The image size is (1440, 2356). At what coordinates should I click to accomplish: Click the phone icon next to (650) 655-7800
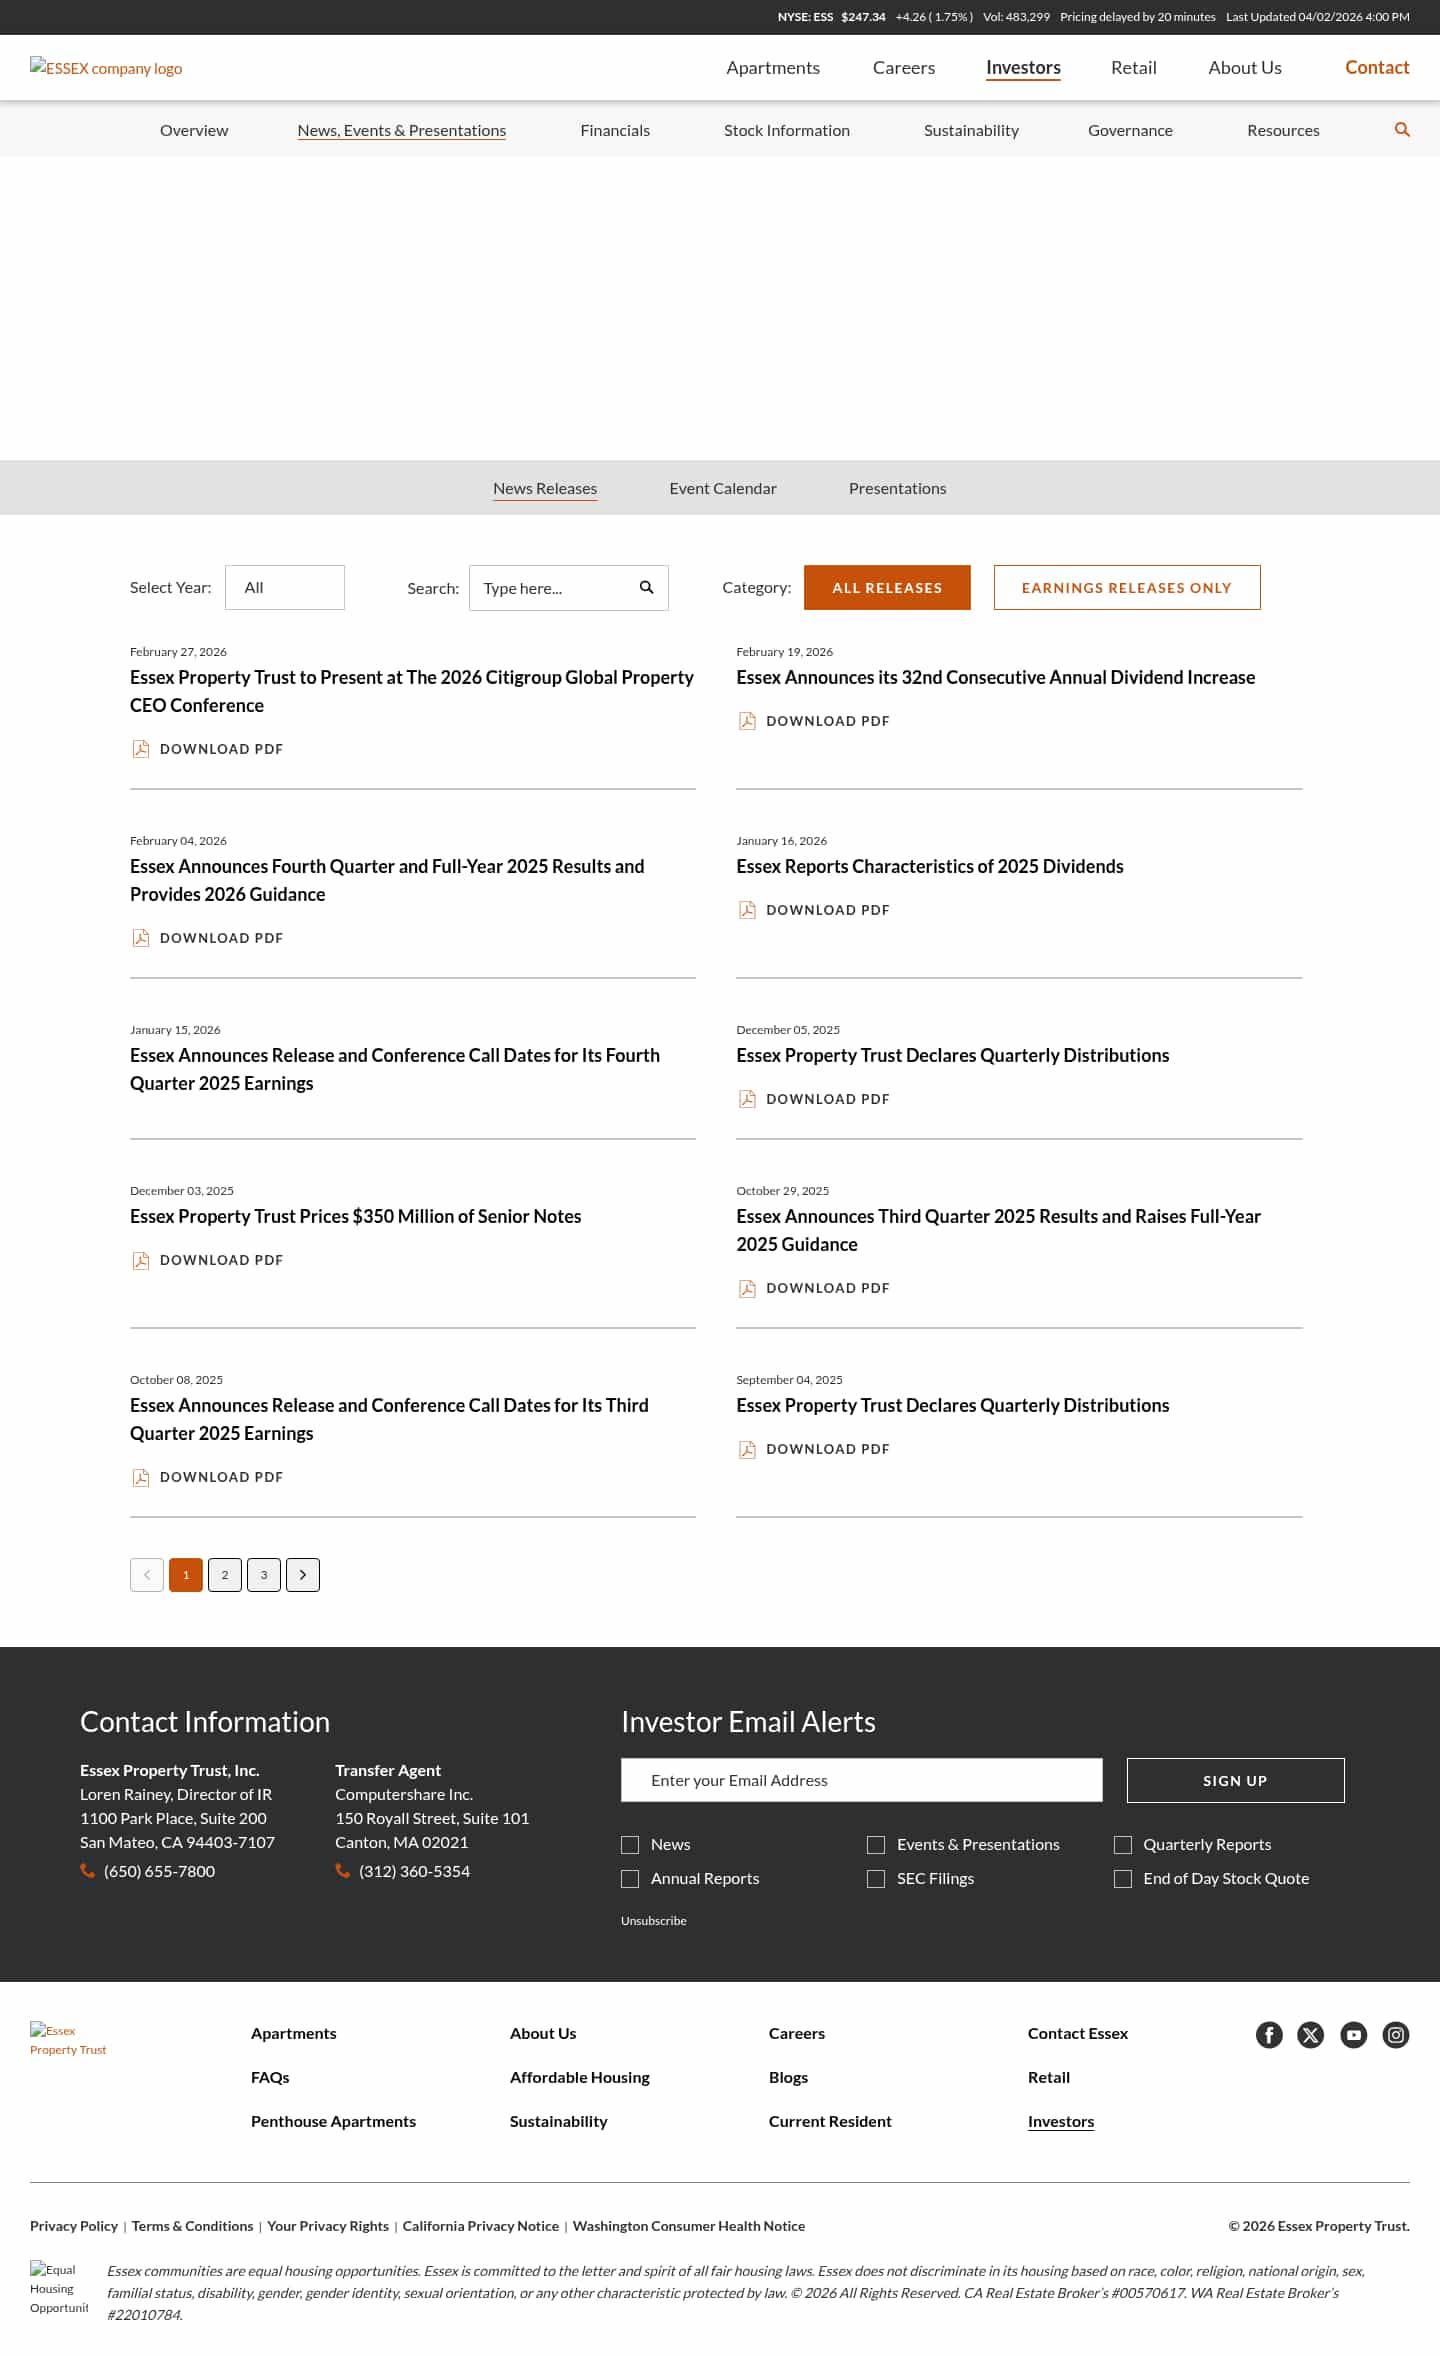(x=88, y=1871)
